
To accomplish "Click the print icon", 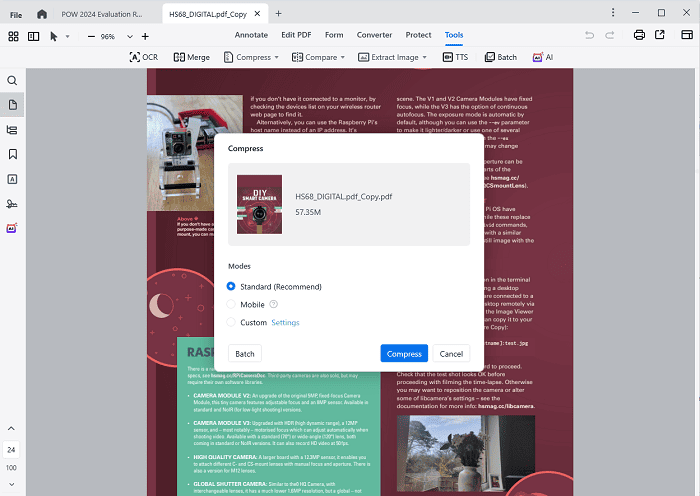I will (639, 35).
